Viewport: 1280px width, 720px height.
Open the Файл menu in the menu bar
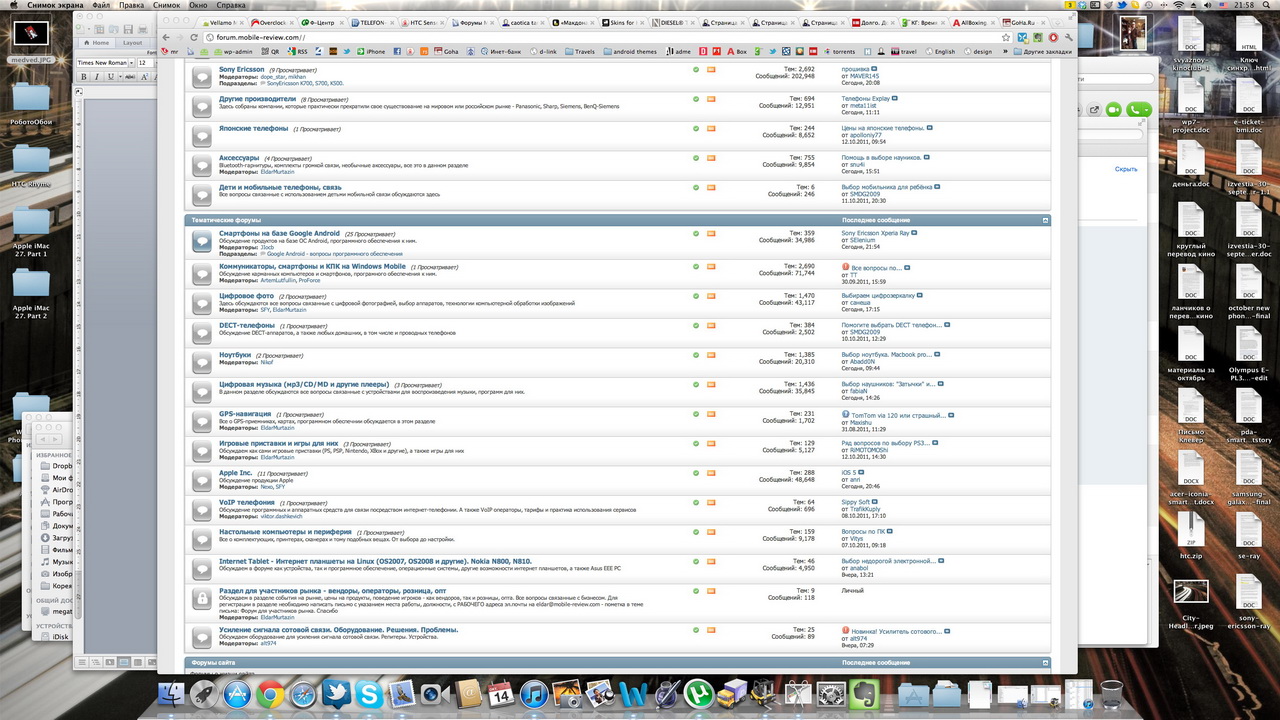tap(101, 6)
